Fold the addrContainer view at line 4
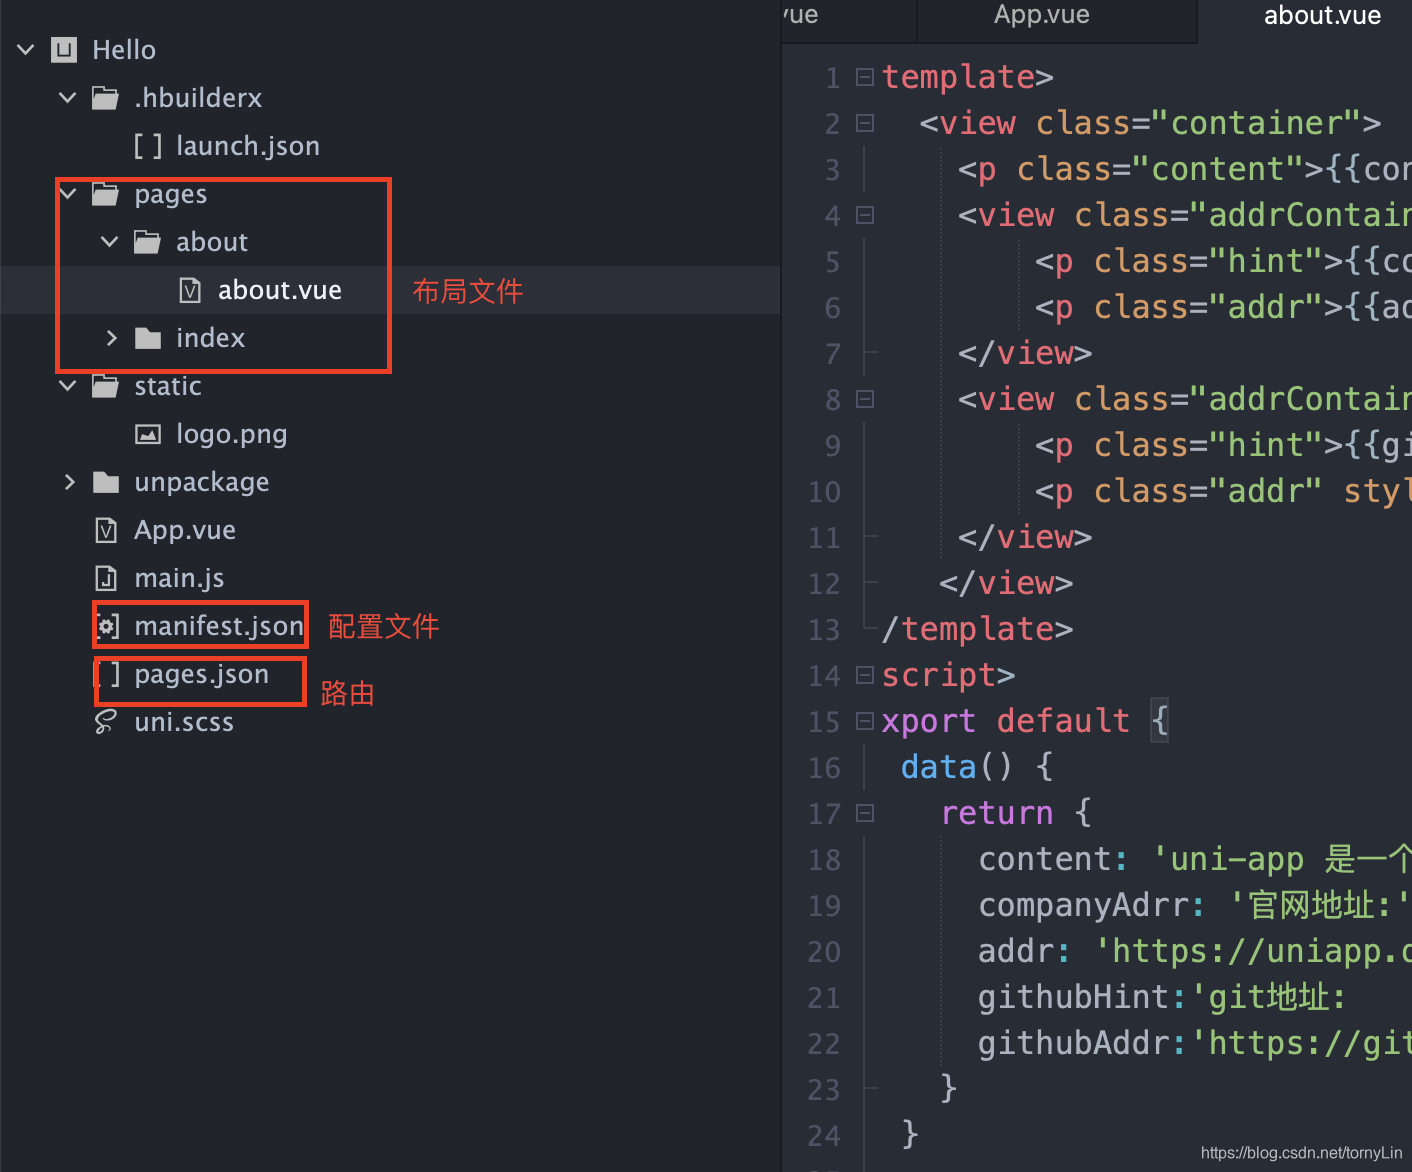 [865, 215]
